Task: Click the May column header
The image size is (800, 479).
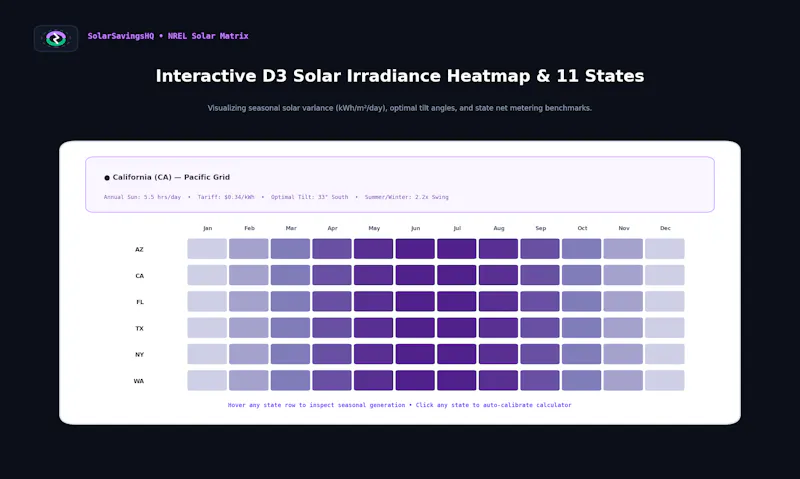Action: (374, 228)
